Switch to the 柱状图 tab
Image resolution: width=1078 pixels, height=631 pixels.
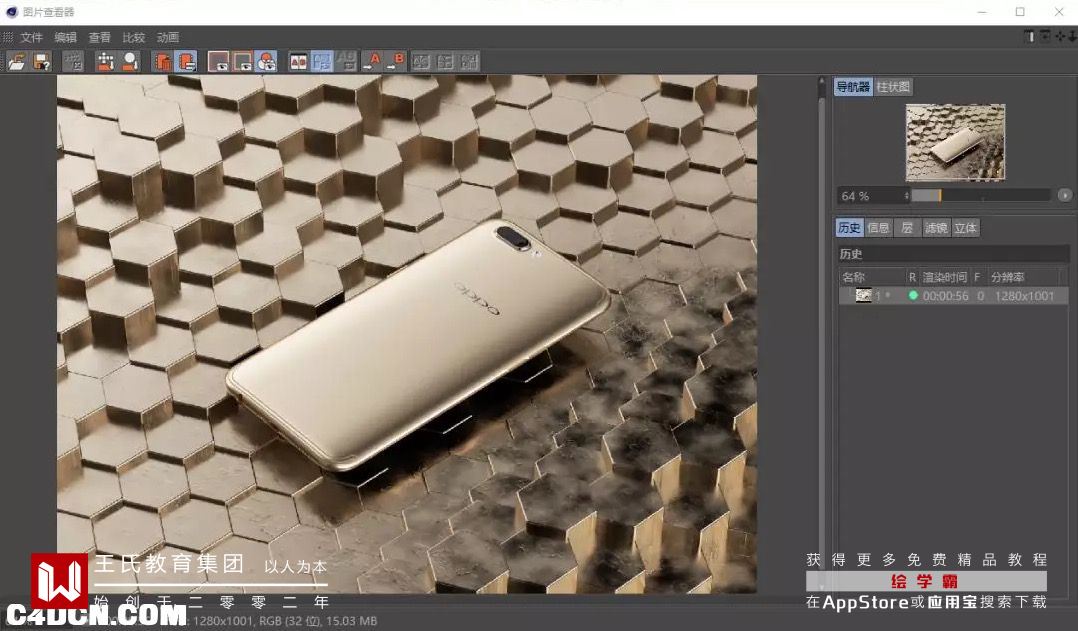tap(893, 87)
